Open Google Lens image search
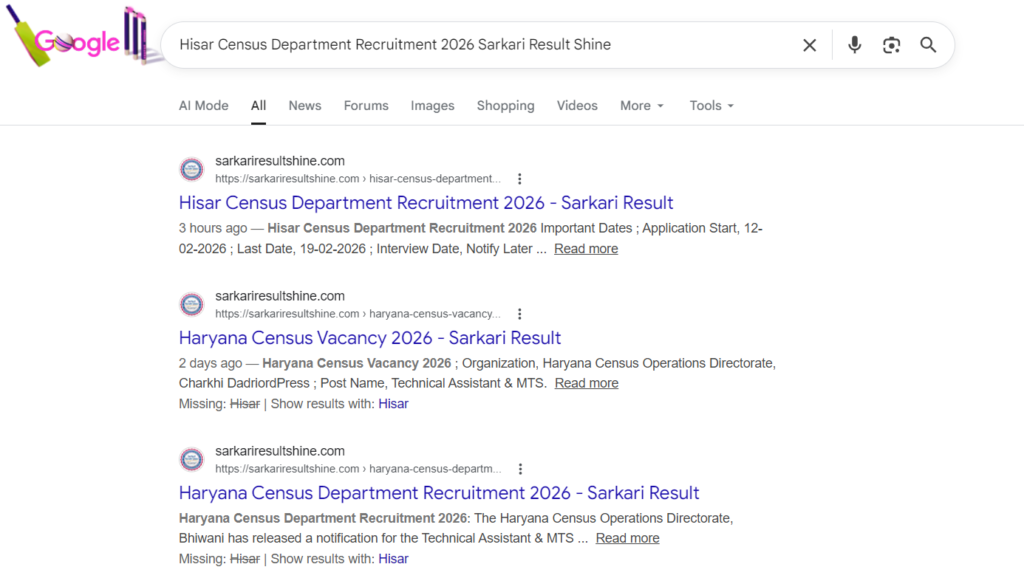The height and width of the screenshot is (581, 1024). pyautogui.click(x=891, y=45)
